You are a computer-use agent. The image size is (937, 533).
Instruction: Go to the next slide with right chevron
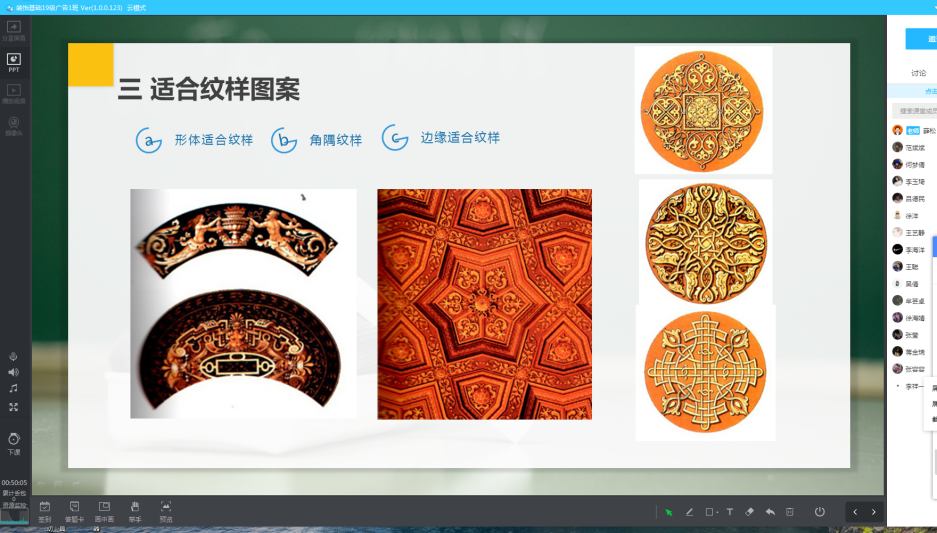point(874,512)
